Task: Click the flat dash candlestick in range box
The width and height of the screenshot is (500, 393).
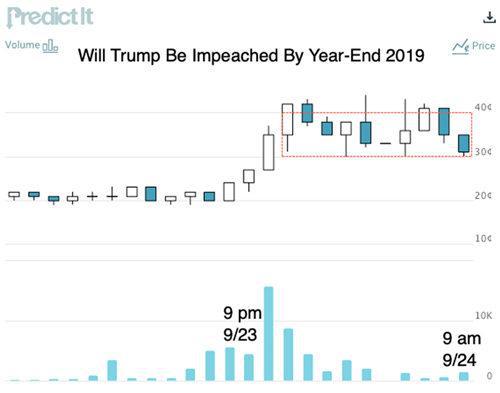Action: 385,143
